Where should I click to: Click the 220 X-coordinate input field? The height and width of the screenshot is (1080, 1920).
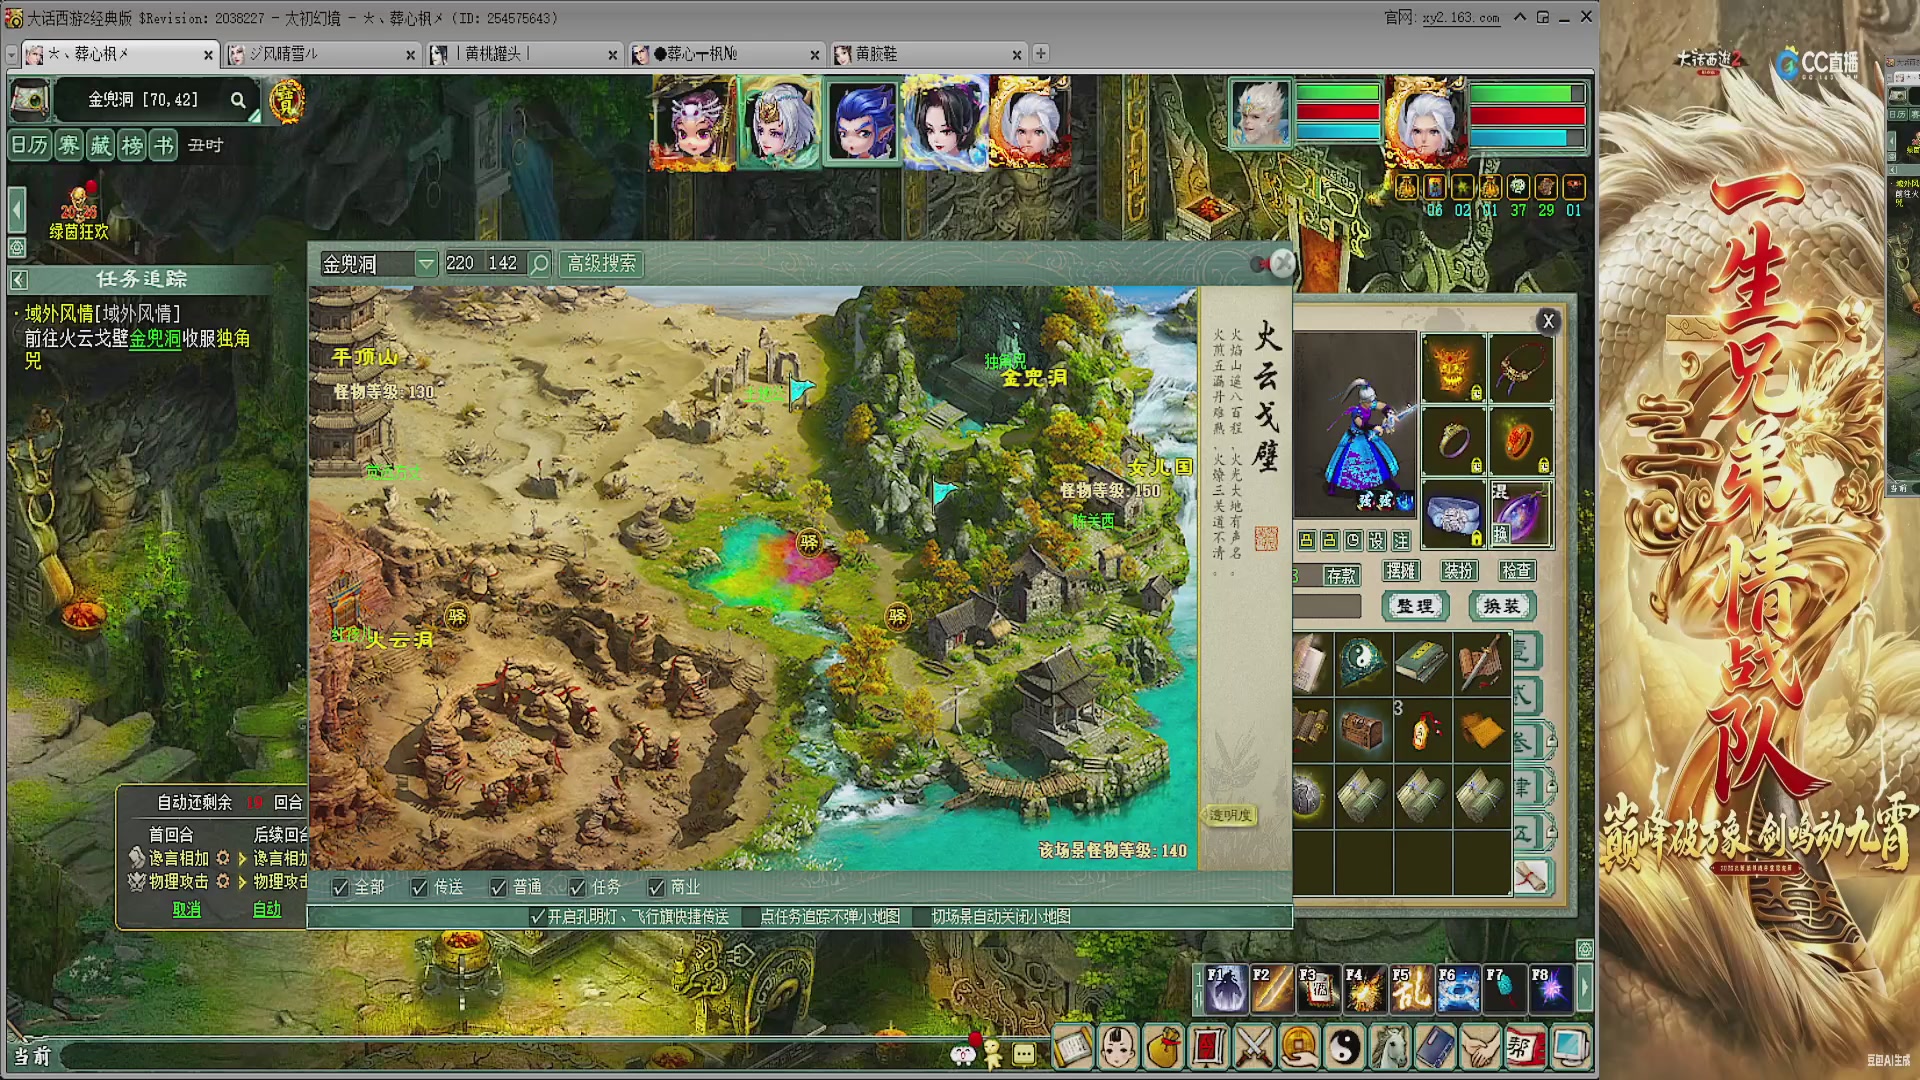point(461,263)
